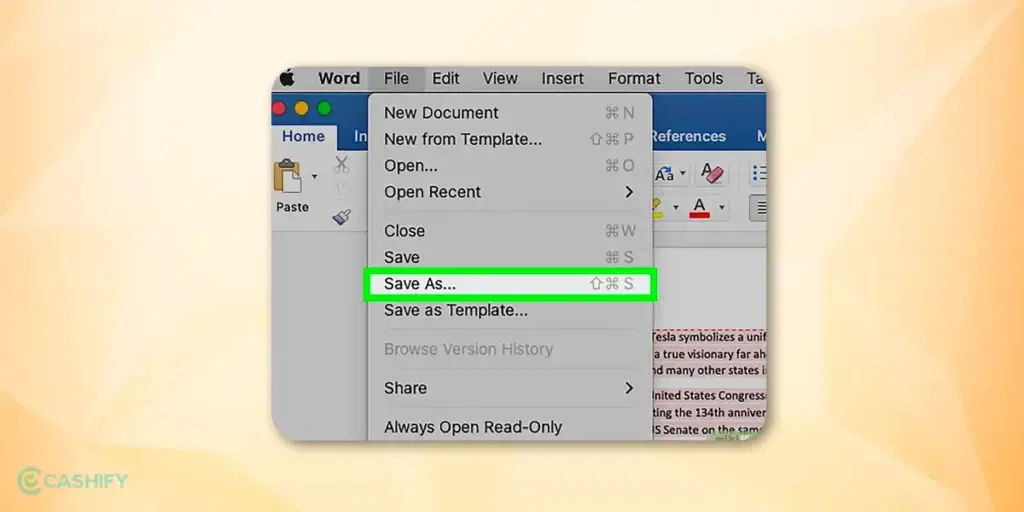This screenshot has height=512, width=1024.
Task: Click the Font Color red A icon
Action: coord(699,208)
